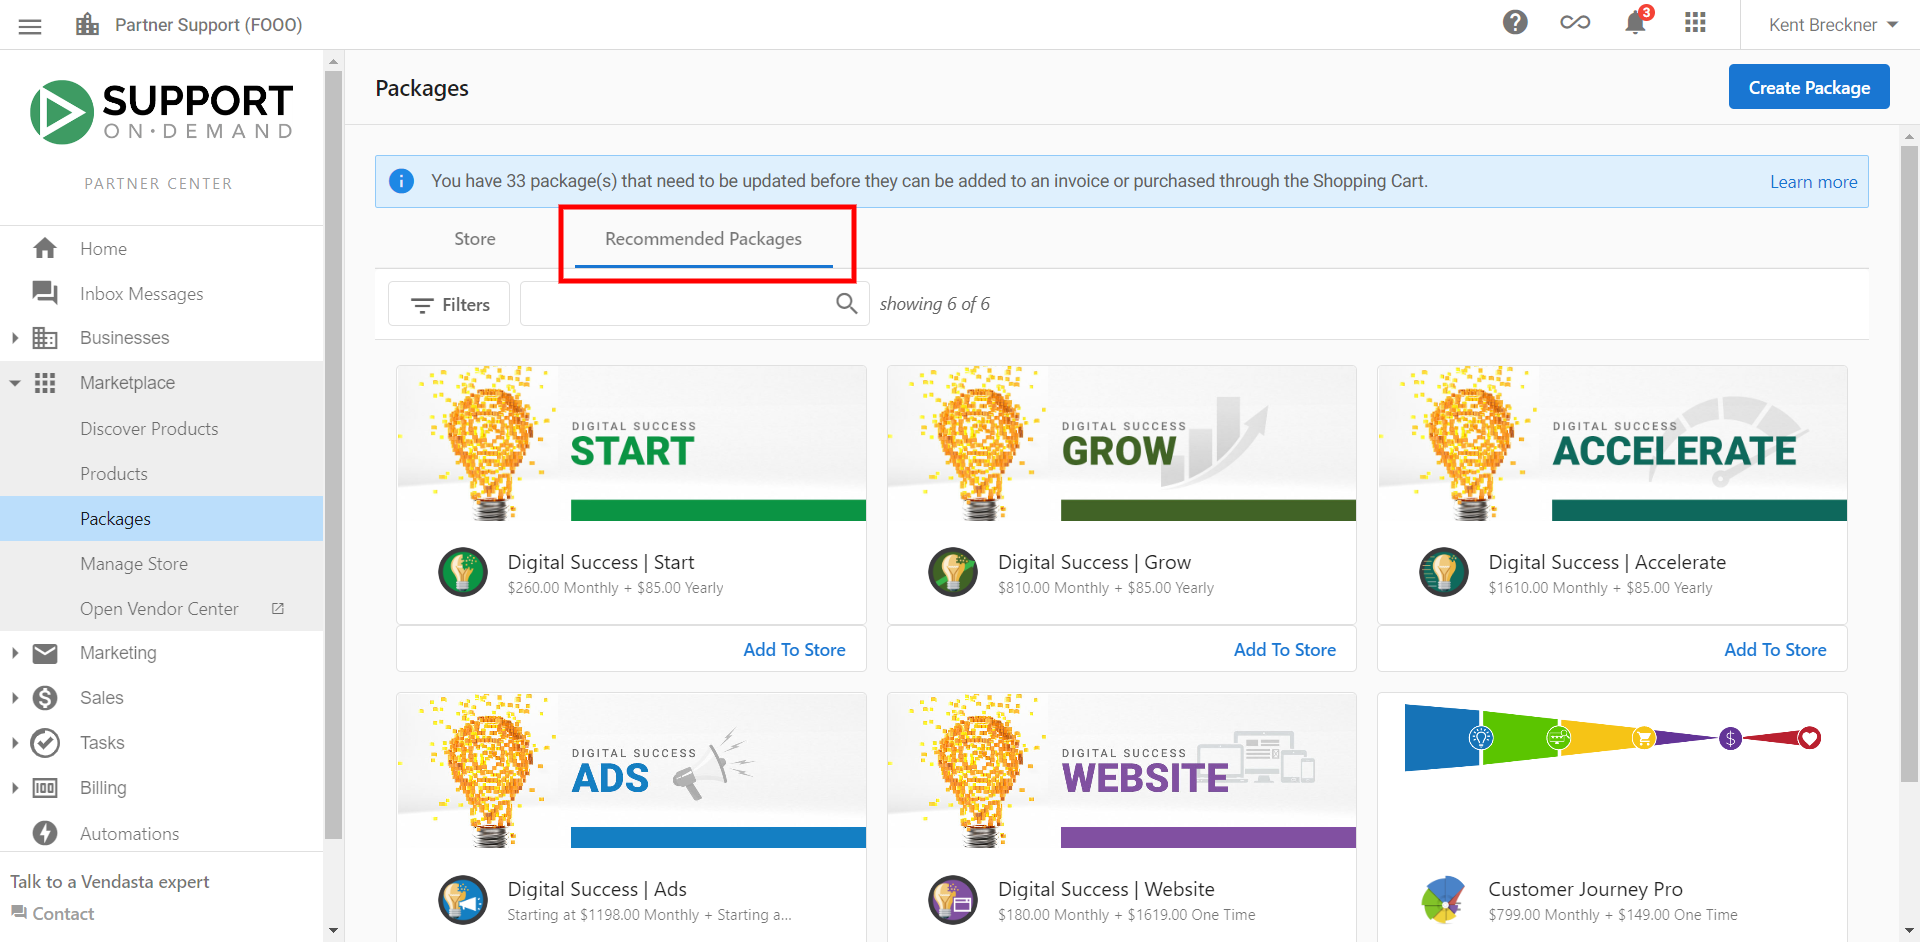Click the Digital Success Start lightbulb icon
Viewport: 1920px width, 943px height.
coord(463,572)
